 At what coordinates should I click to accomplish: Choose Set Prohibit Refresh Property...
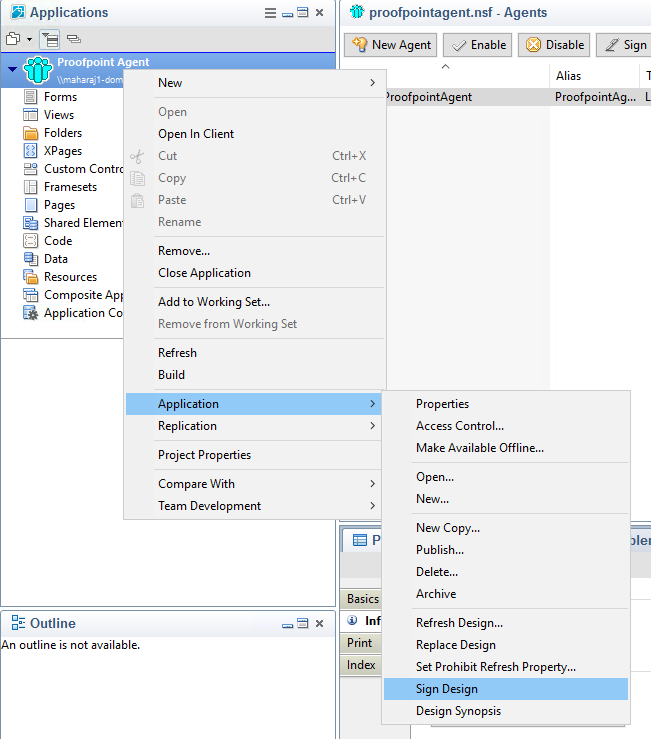506,667
